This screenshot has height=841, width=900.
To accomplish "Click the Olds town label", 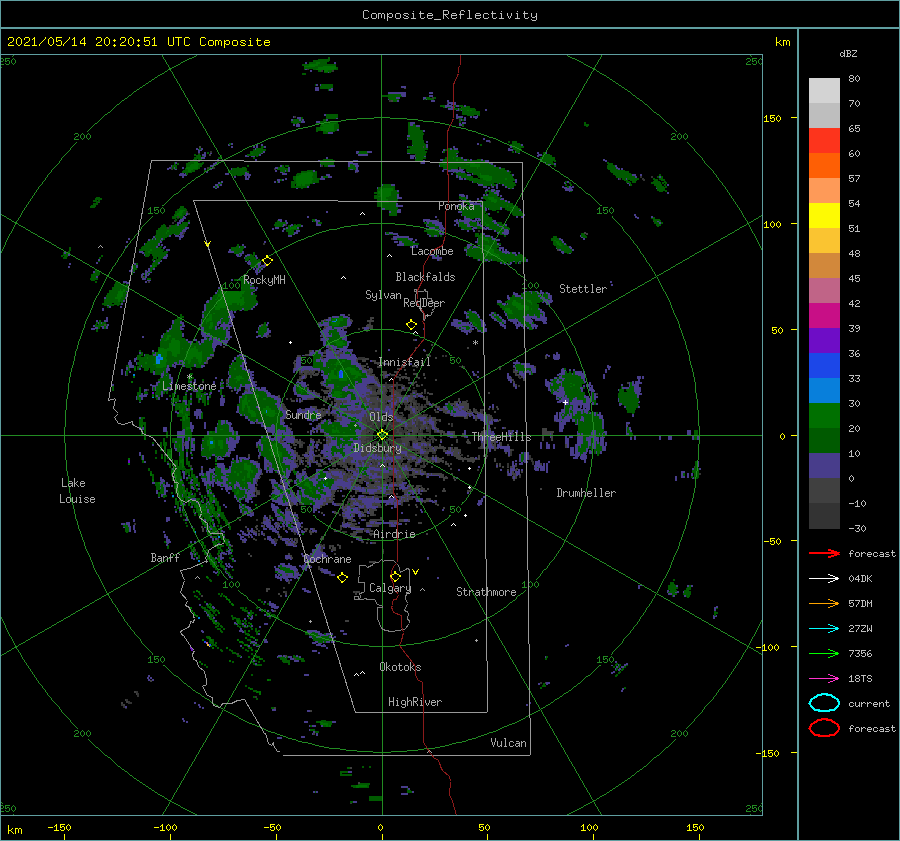I will point(381,417).
